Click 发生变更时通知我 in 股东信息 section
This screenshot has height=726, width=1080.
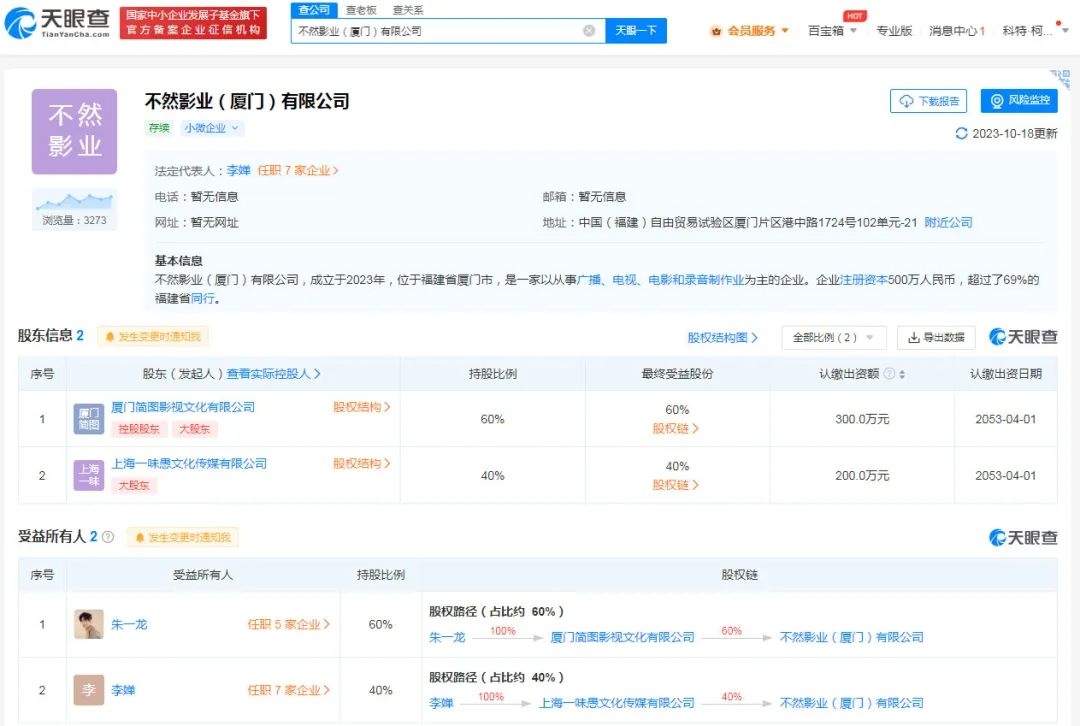(x=152, y=336)
